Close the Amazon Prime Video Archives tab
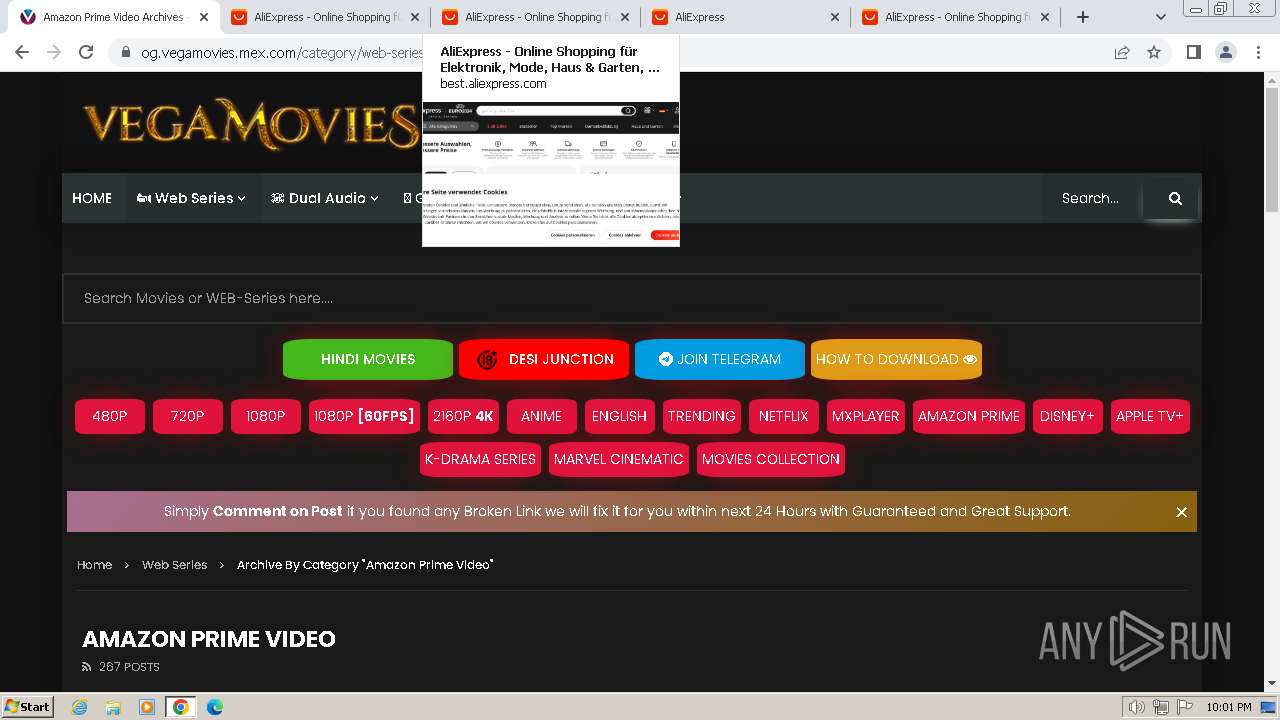This screenshot has width=1280, height=720. [x=204, y=17]
